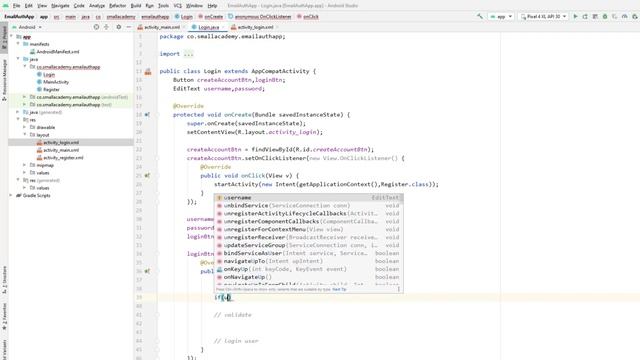Click the Make Project hammer icon

click(x=480, y=16)
